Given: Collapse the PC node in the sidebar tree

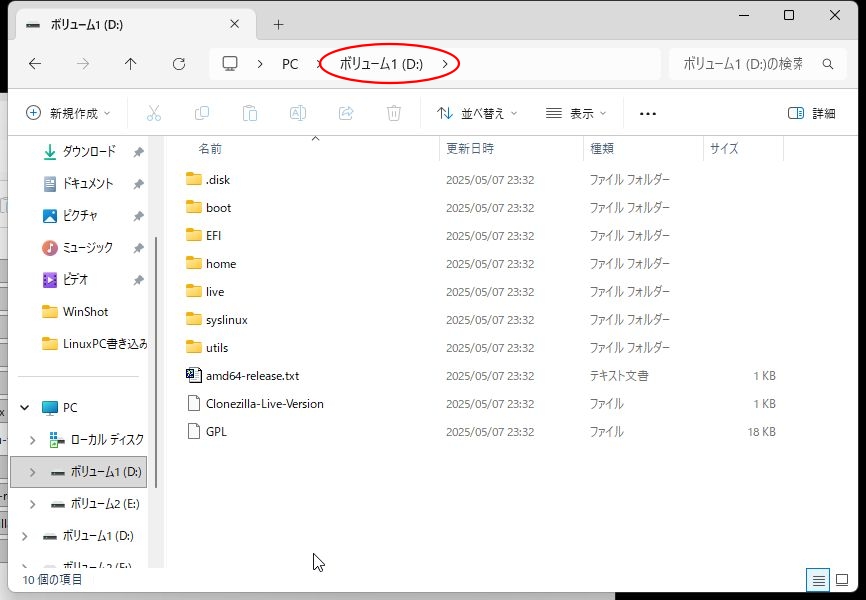Looking at the screenshot, I should click(23, 407).
